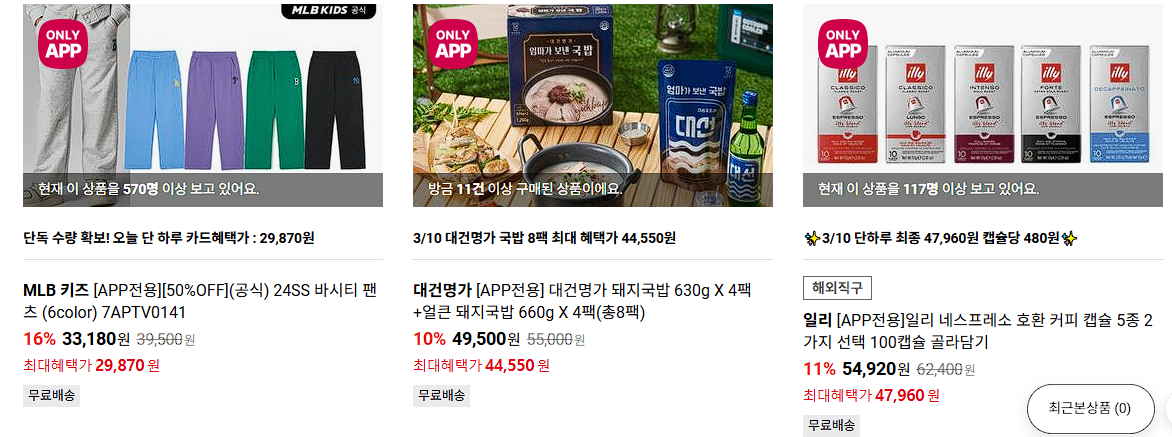Click the 해외직구 tag on illy product
Viewport: 1172px width, 437px height.
click(x=837, y=288)
